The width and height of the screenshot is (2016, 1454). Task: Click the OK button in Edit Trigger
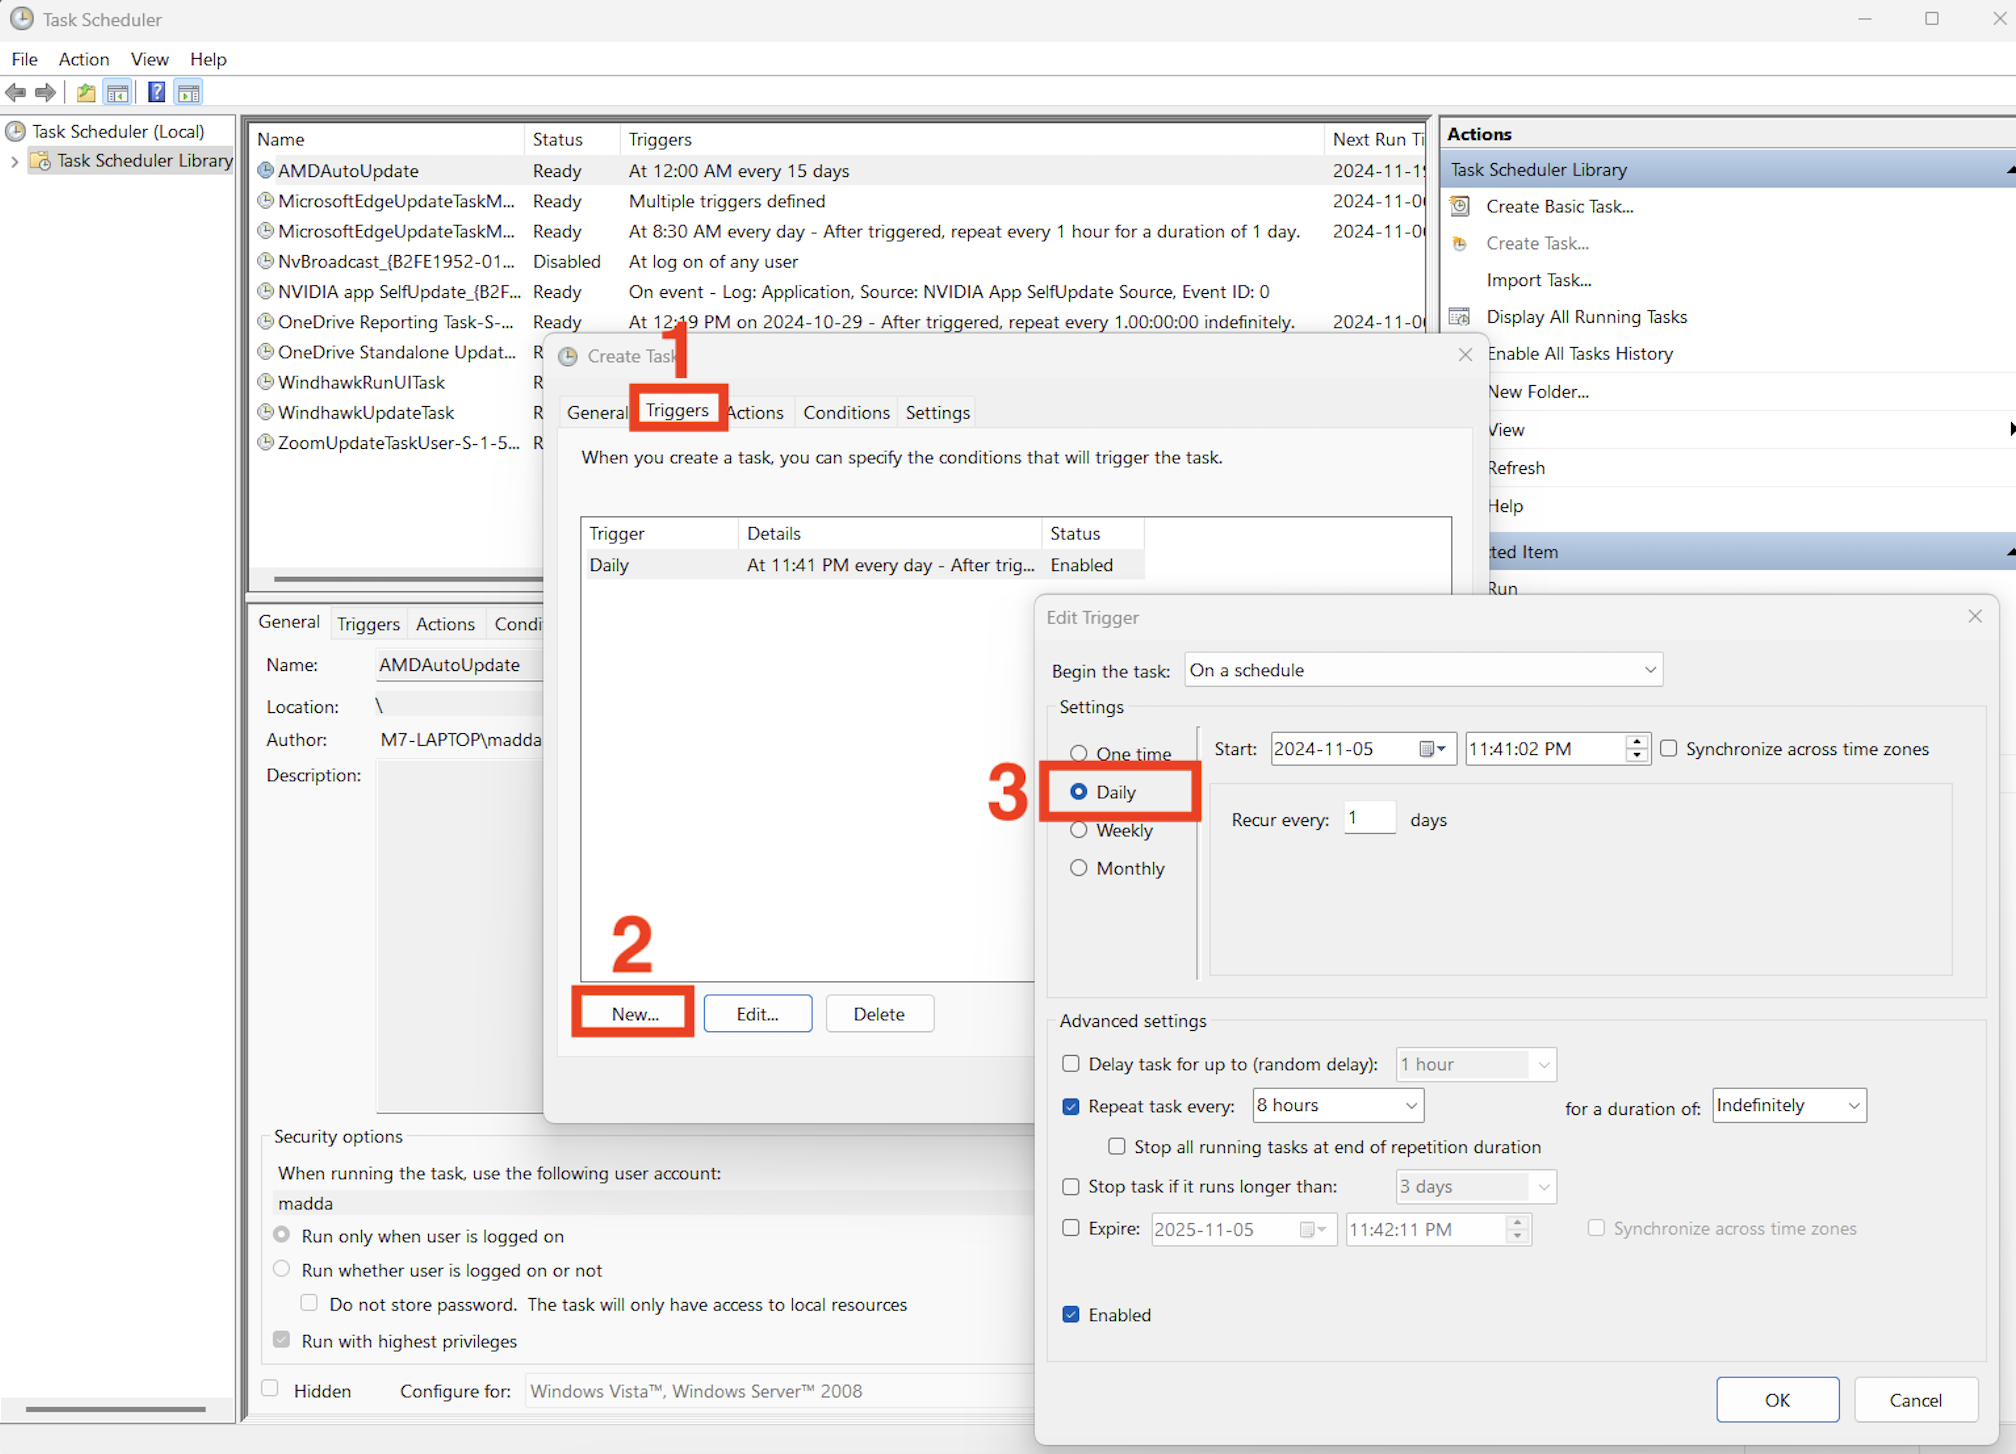point(1776,1399)
